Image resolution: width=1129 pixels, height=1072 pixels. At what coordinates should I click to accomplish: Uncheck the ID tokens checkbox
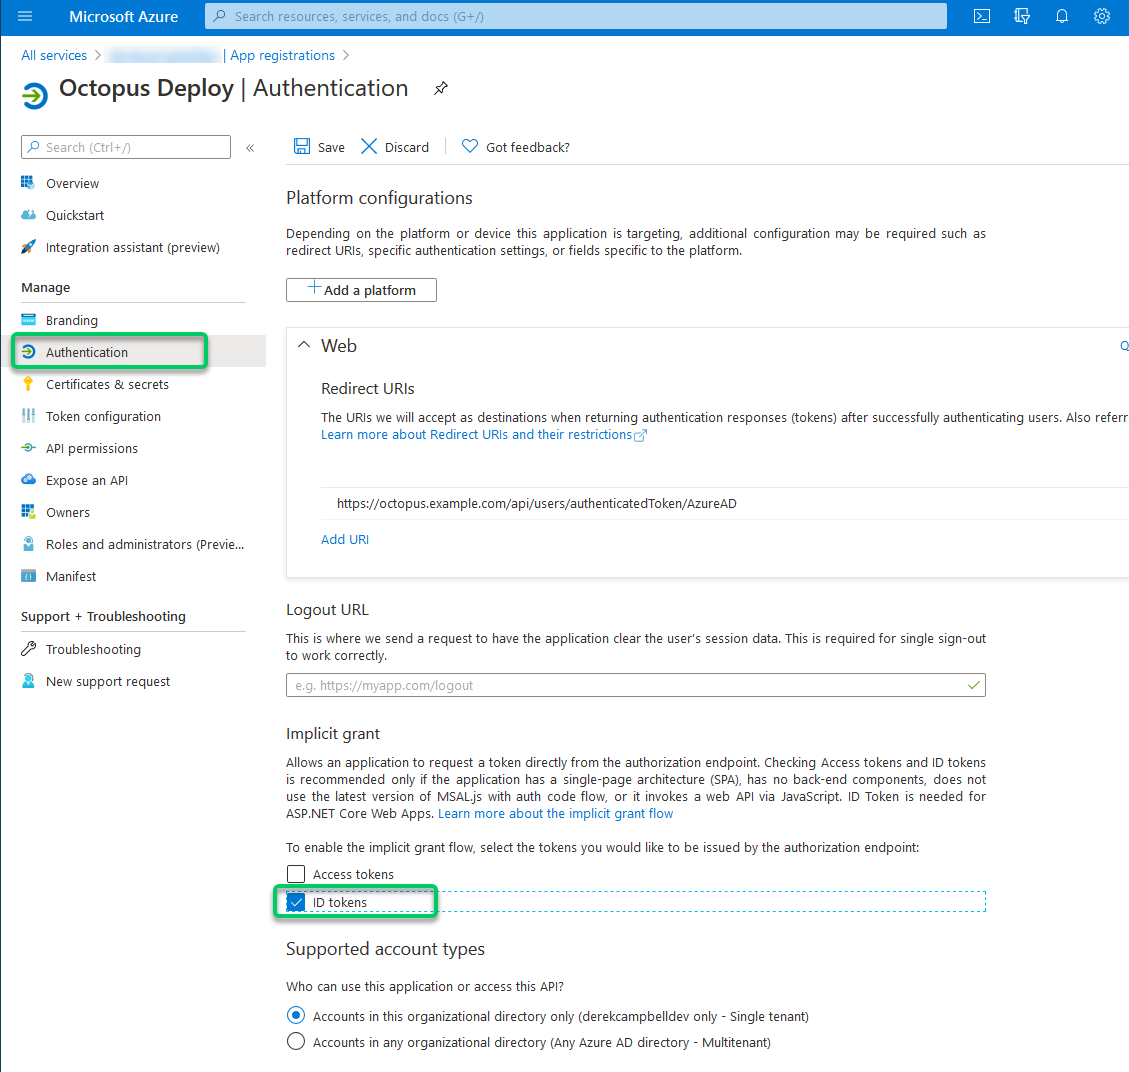click(296, 903)
